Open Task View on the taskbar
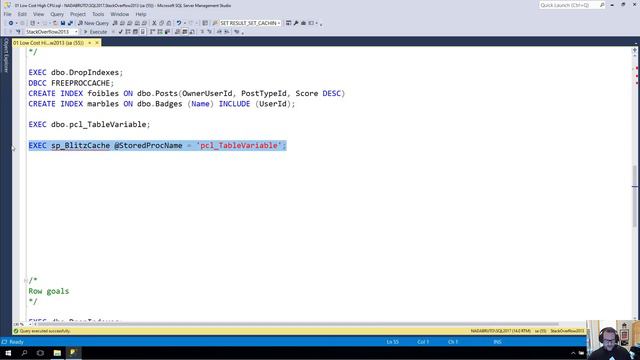640x360 pixels. tap(40, 353)
